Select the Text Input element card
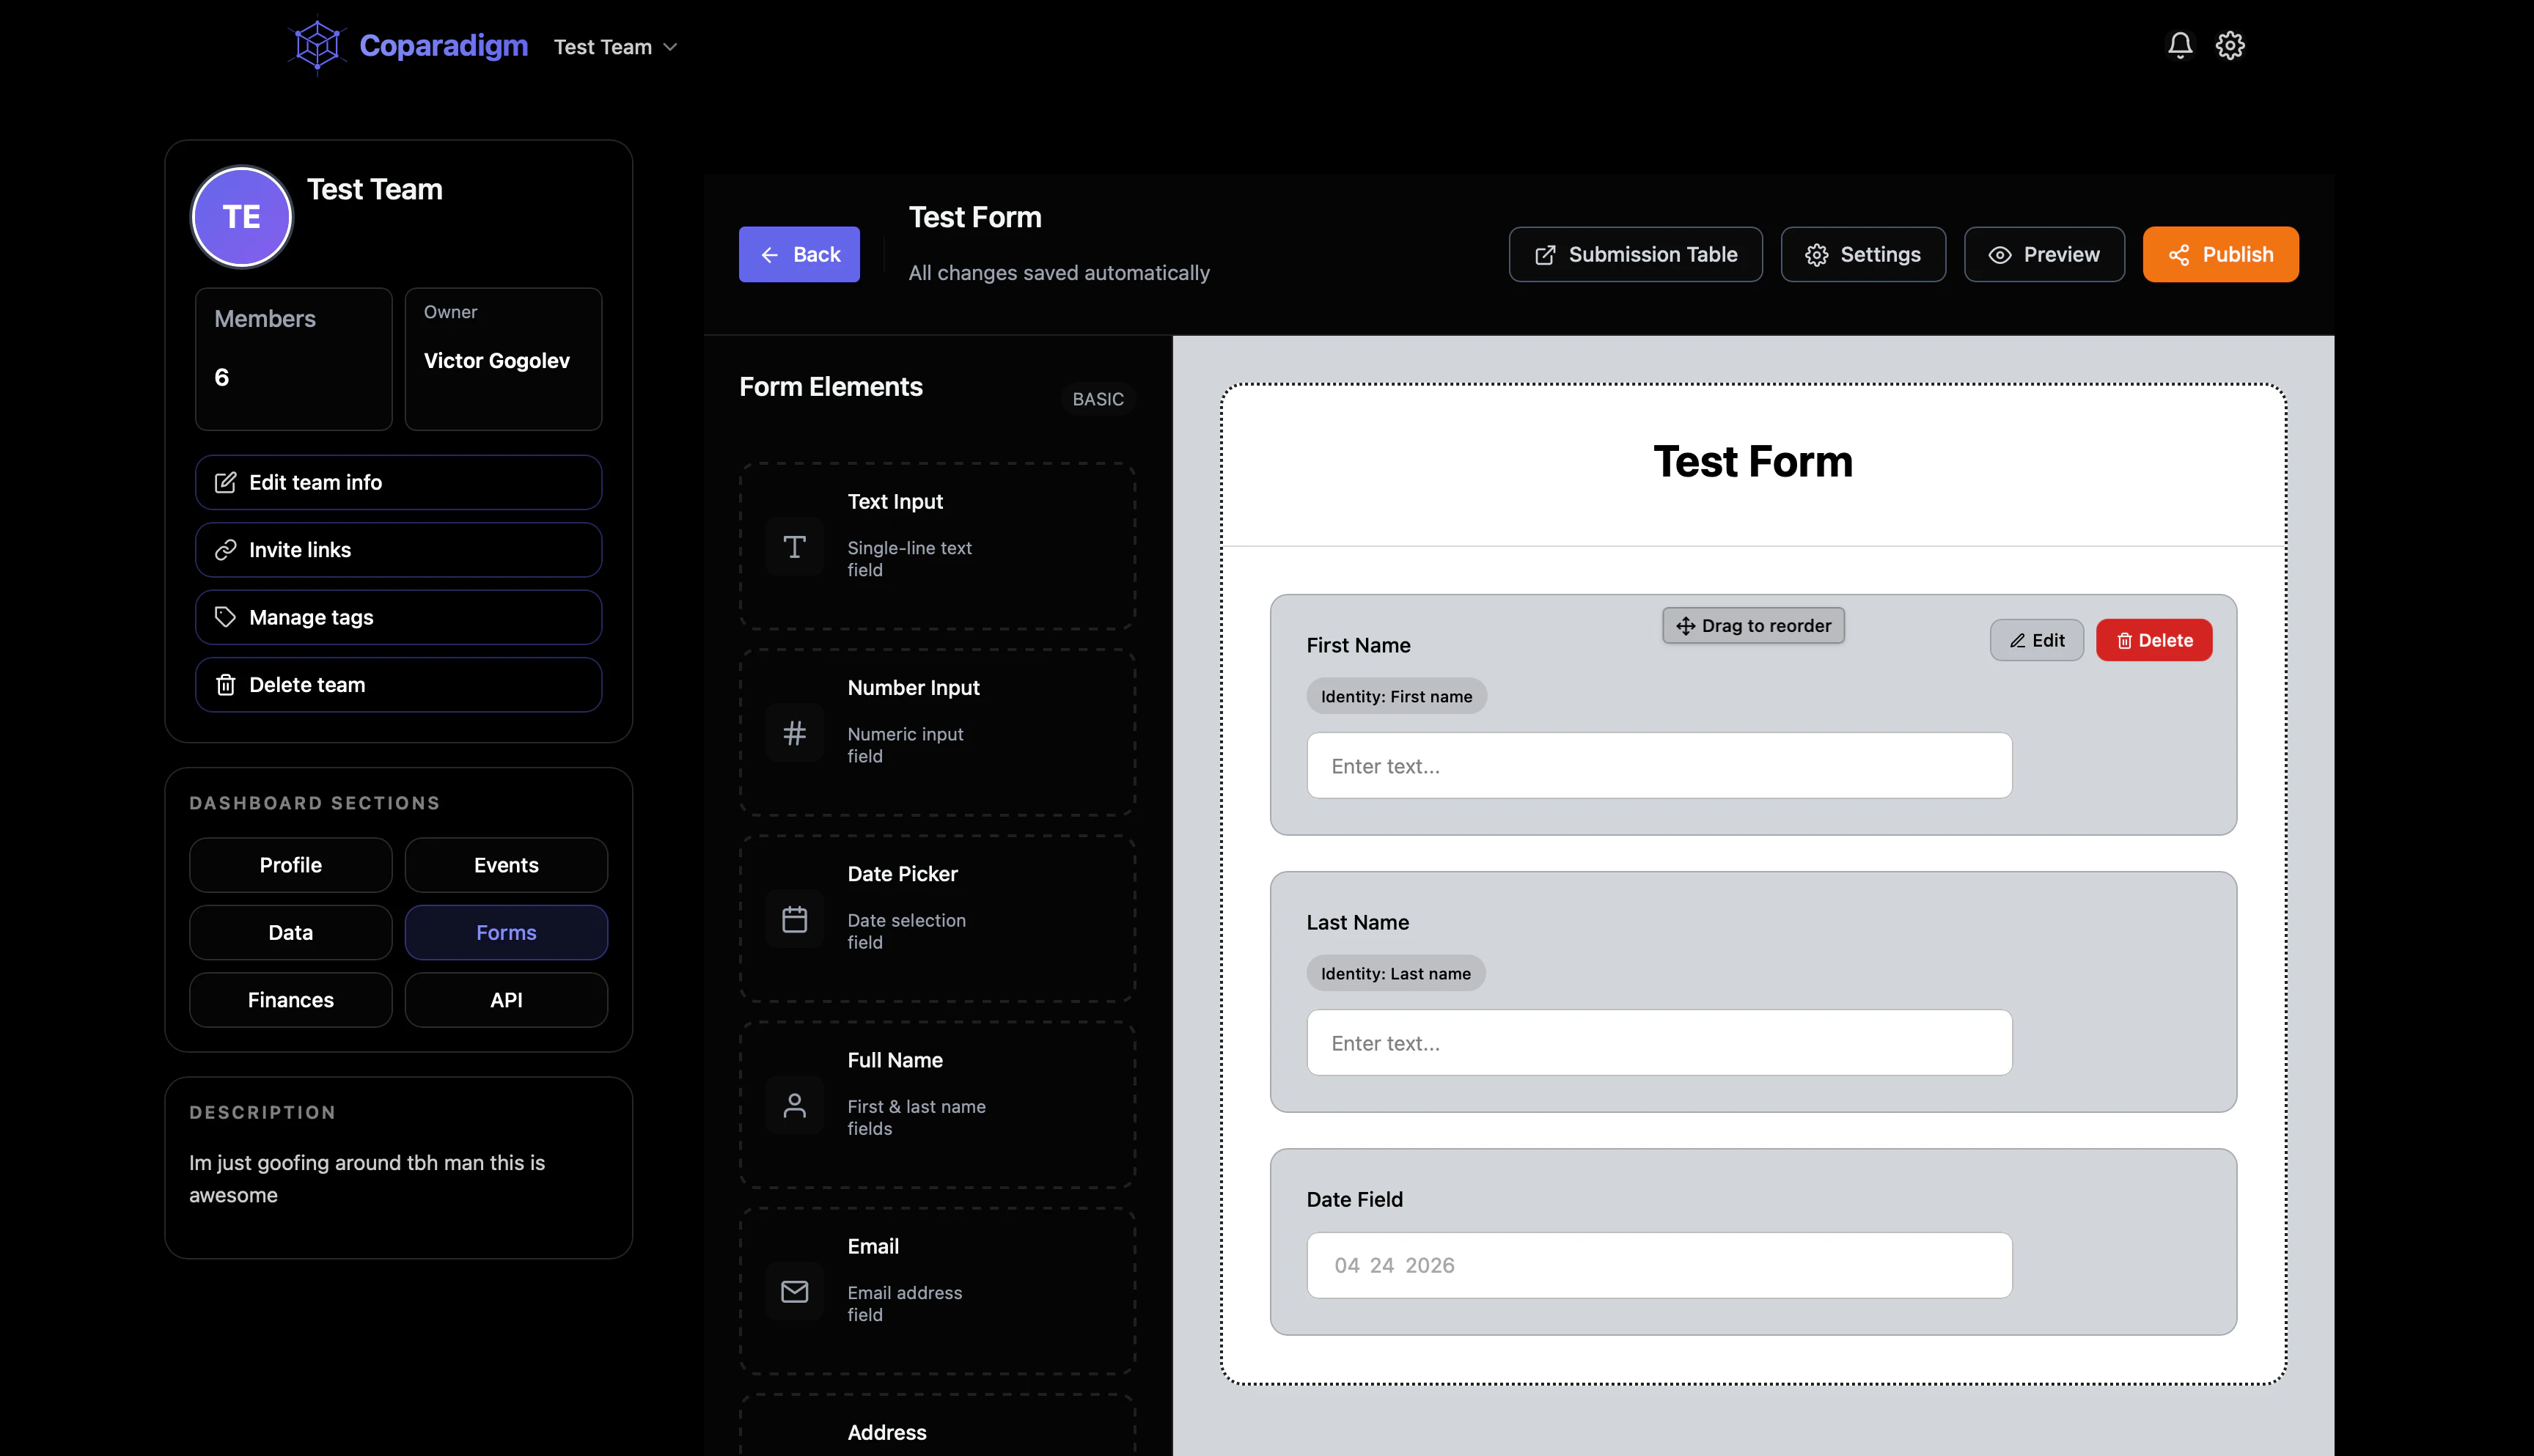This screenshot has height=1456, width=2534. [937, 546]
